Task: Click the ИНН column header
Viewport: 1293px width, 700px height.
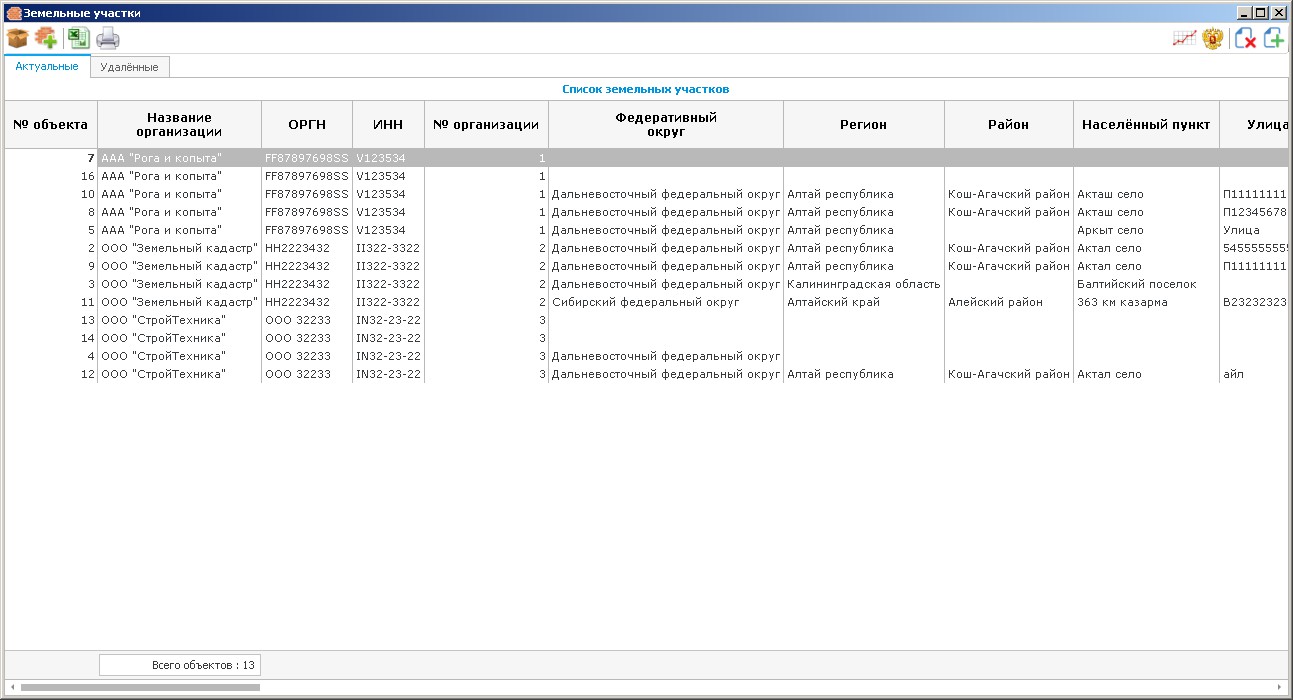Action: 388,125
